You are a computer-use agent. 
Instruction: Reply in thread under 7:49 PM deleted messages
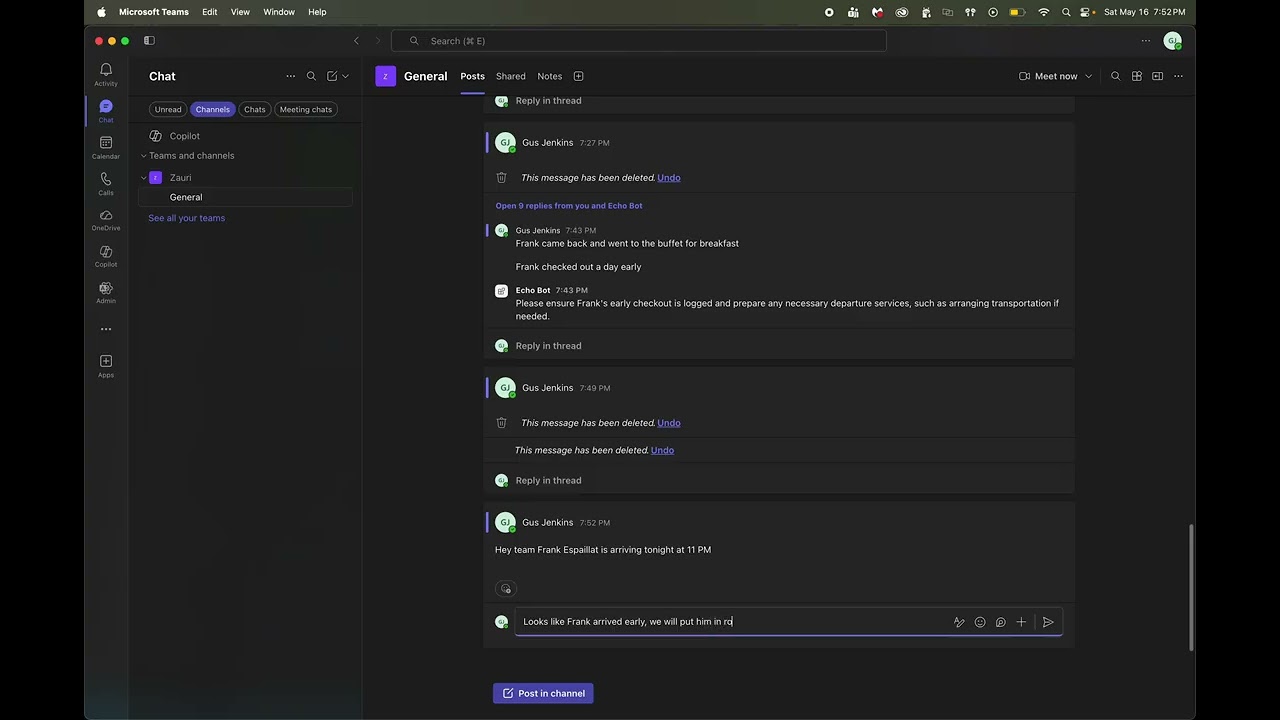tap(548, 481)
